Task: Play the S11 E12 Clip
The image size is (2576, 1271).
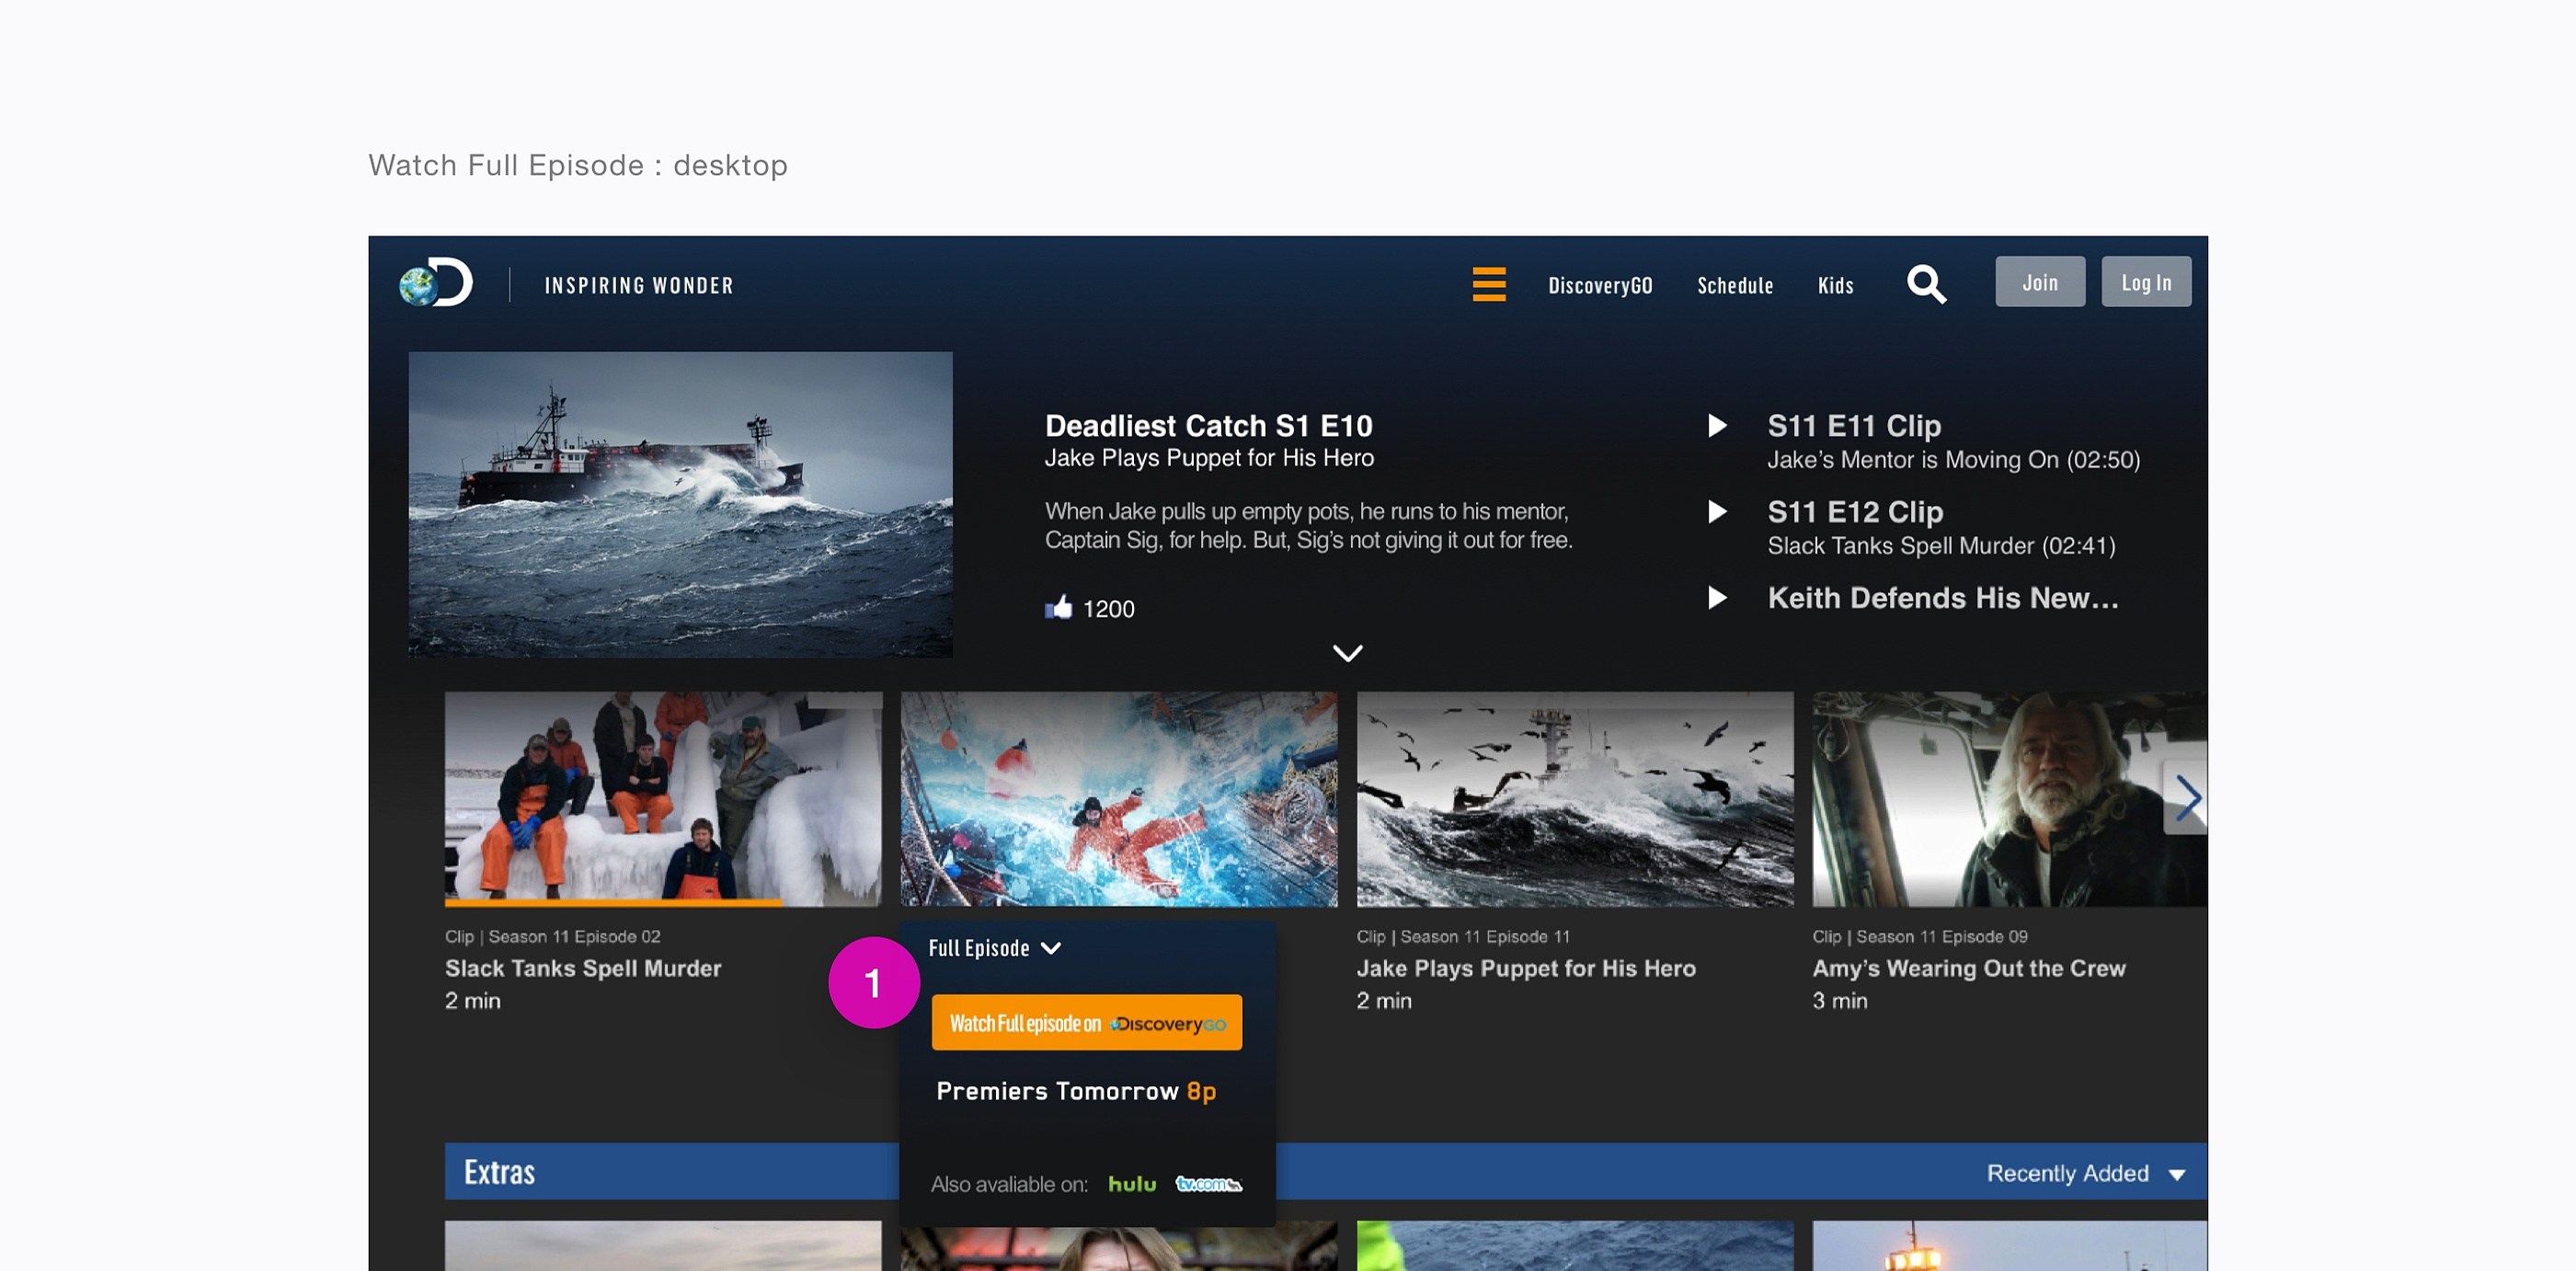Action: (x=1717, y=512)
